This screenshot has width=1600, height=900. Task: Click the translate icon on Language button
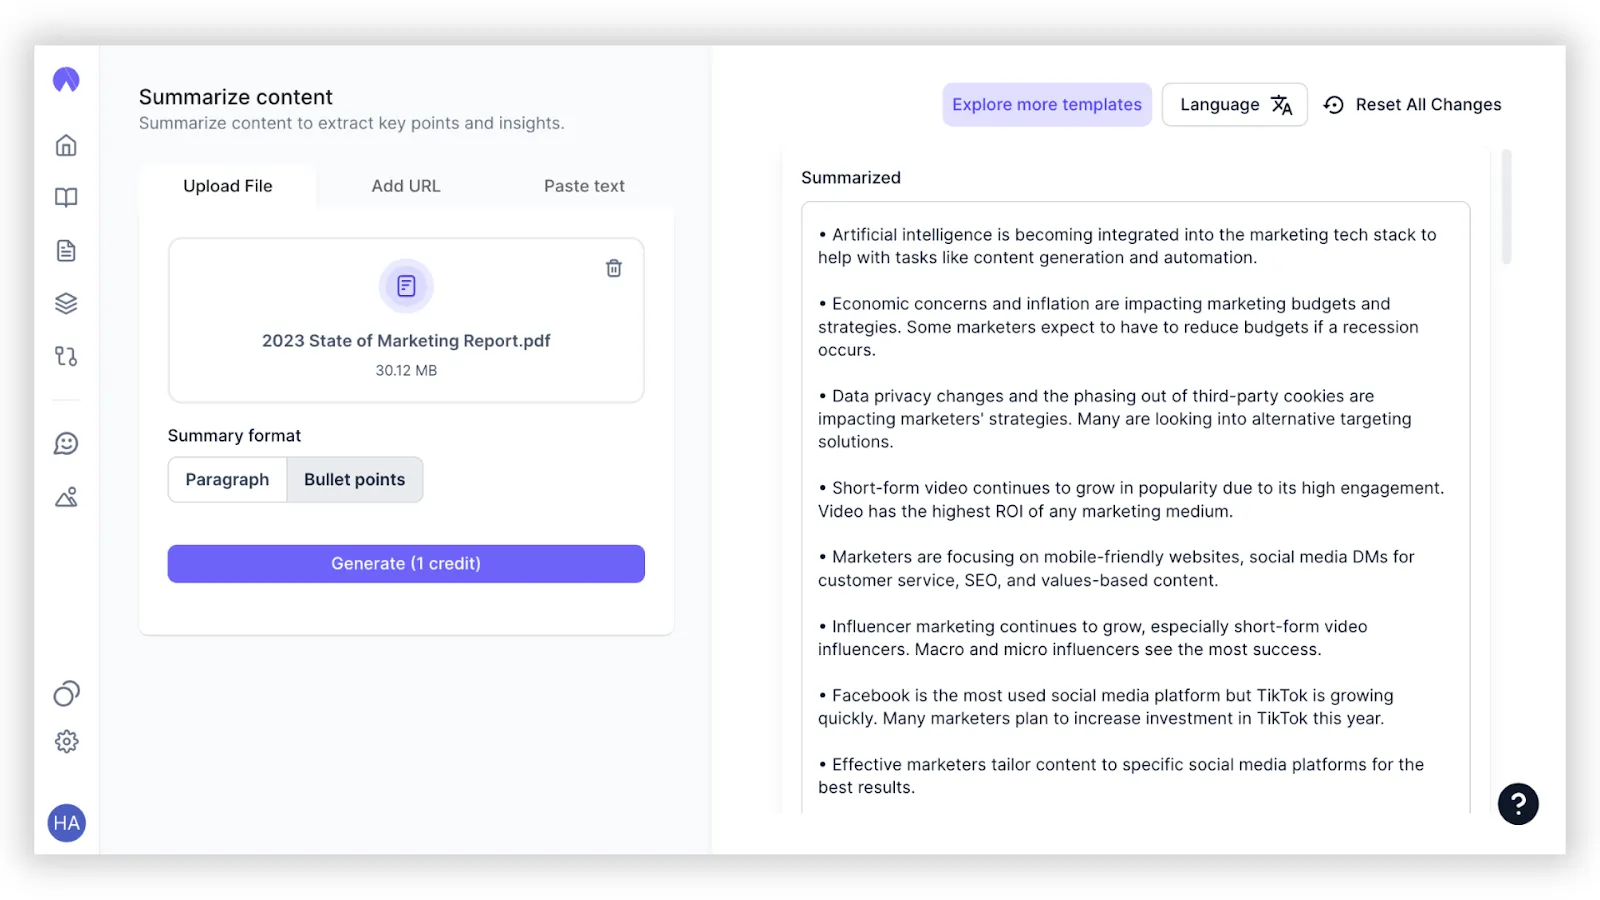tap(1282, 105)
